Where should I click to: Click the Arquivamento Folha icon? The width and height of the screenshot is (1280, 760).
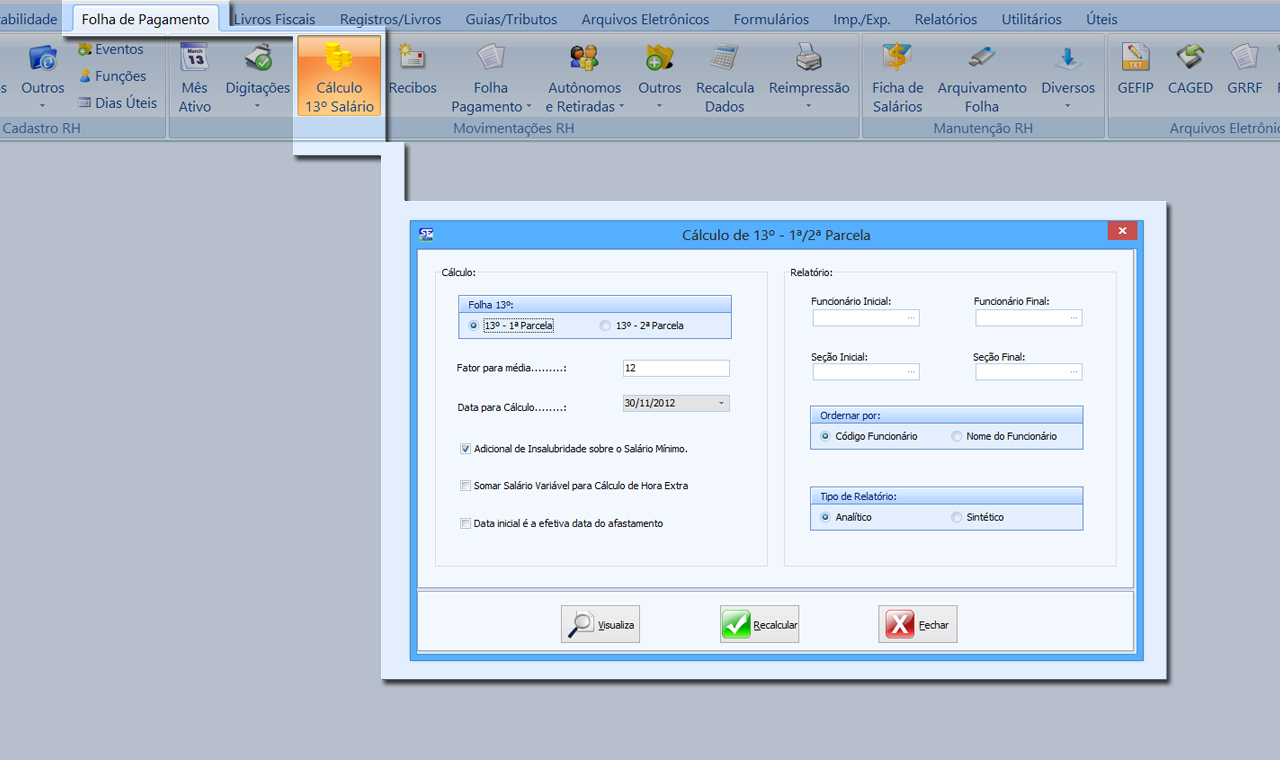click(981, 57)
